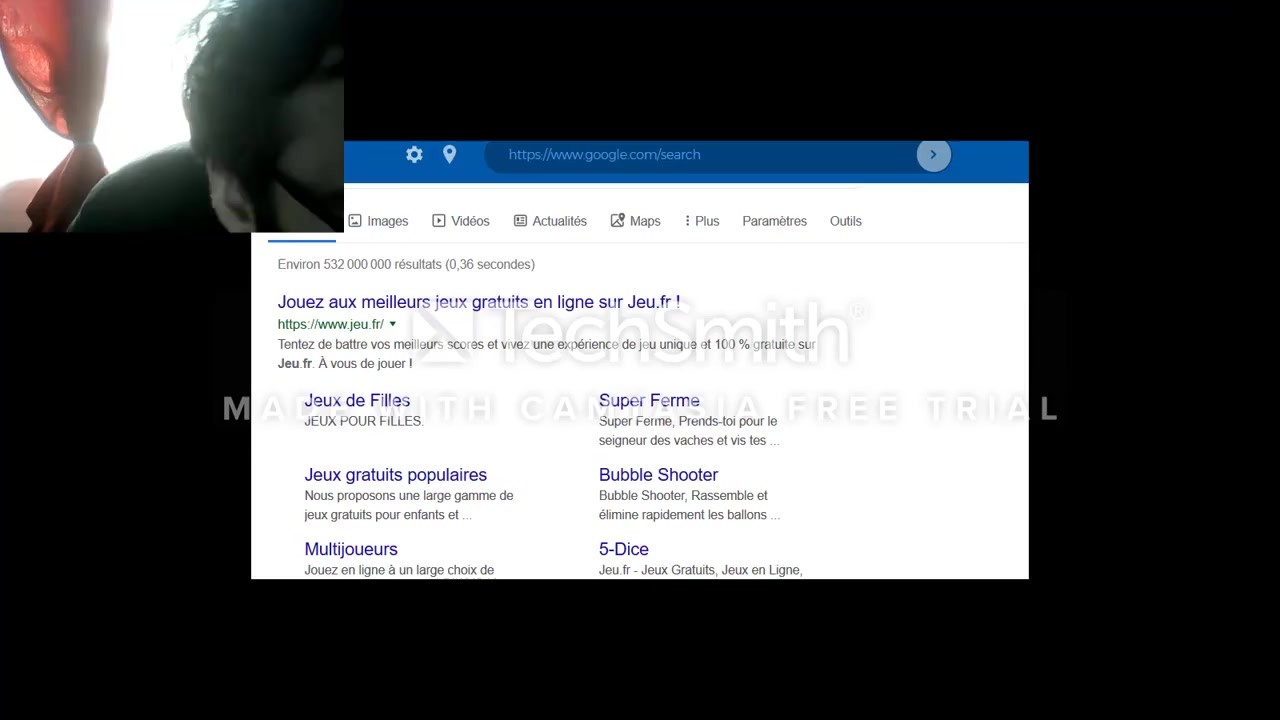Open the Outils search tools

(845, 221)
